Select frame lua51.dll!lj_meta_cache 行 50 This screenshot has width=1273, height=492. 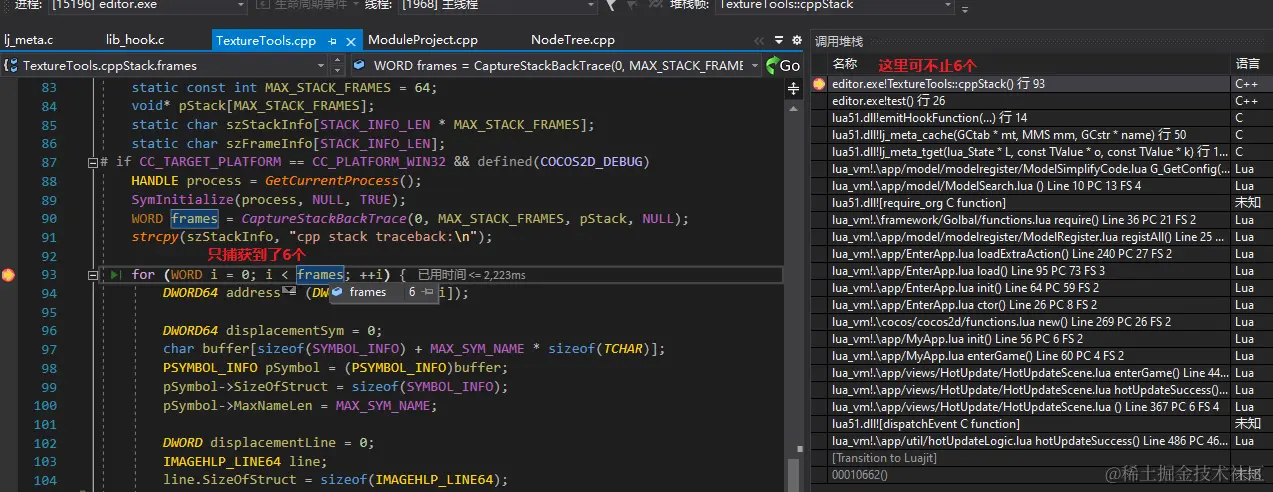click(x=1041, y=135)
